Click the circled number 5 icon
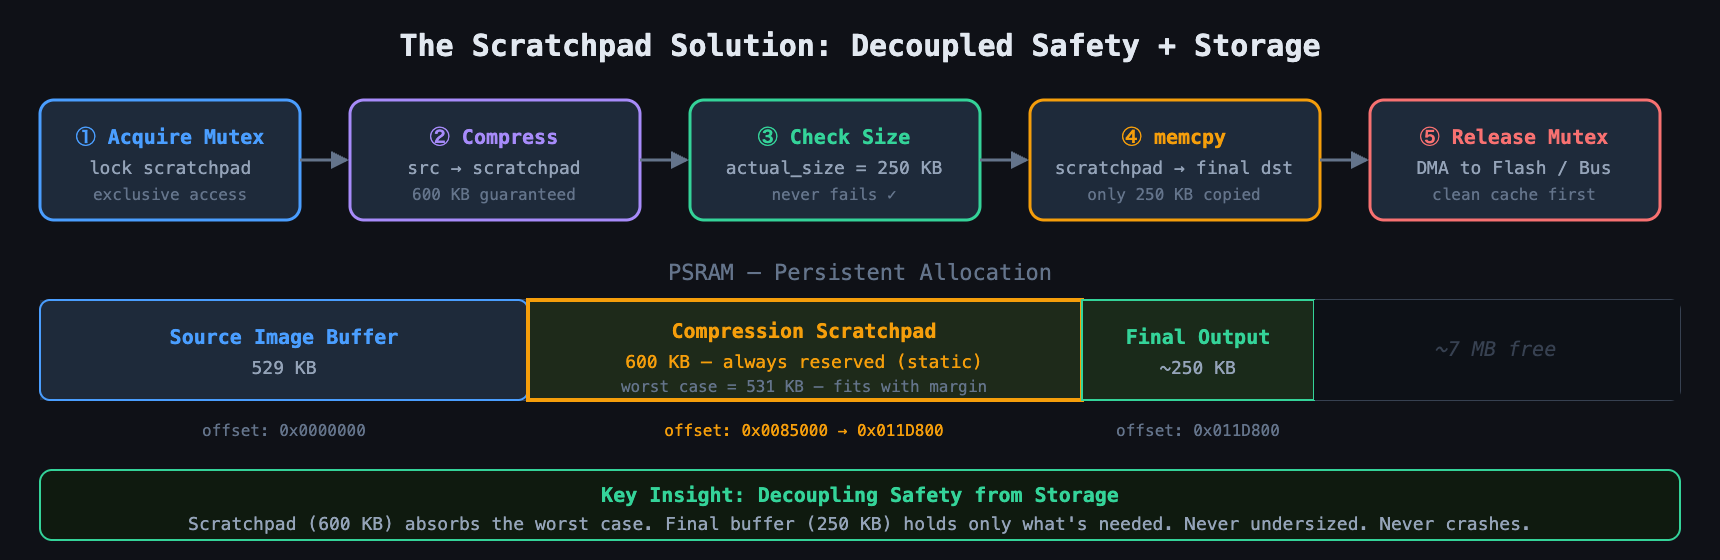This screenshot has width=1720, height=560. 1430,137
